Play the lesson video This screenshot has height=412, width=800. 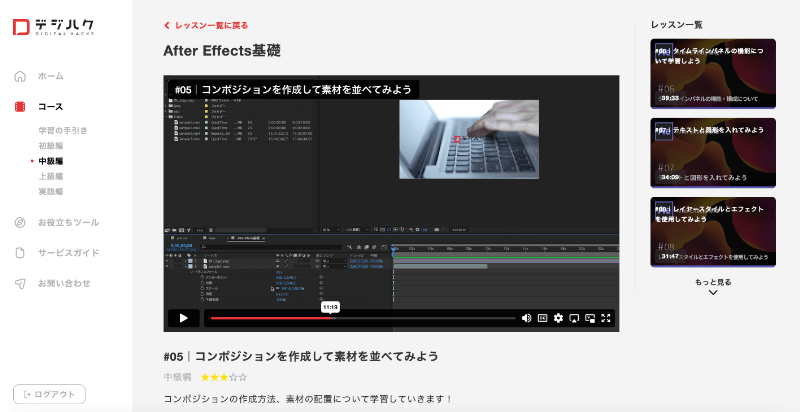pyautogui.click(x=183, y=318)
